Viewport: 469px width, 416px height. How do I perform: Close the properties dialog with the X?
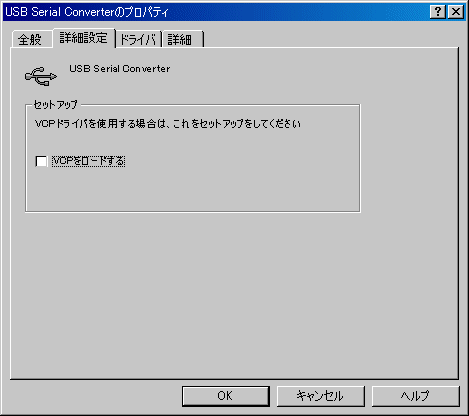coord(456,12)
